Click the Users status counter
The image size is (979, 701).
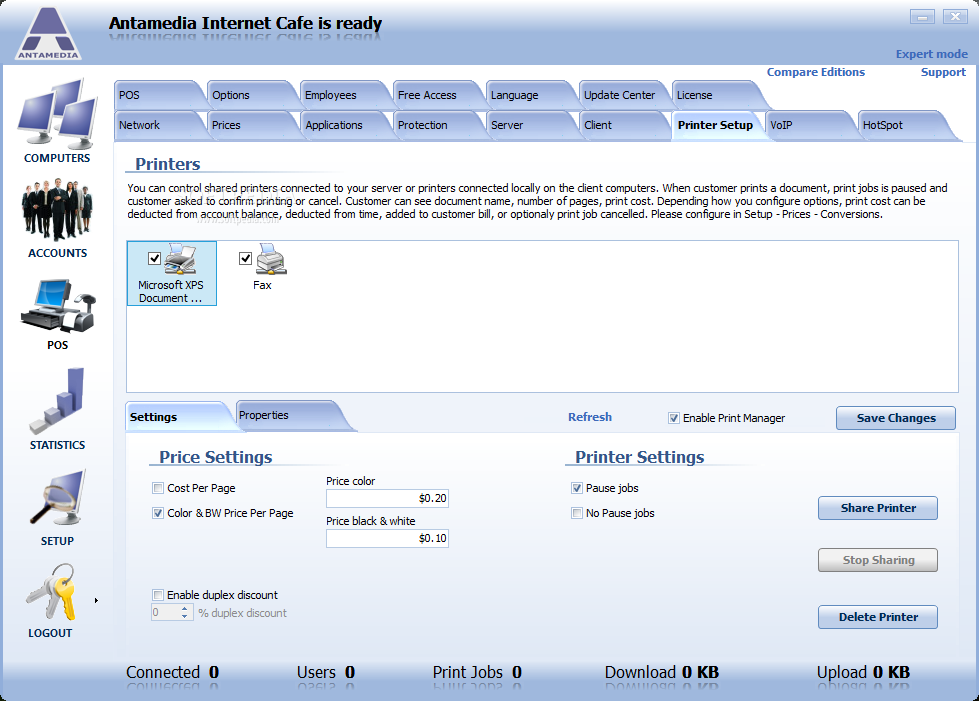[x=325, y=672]
